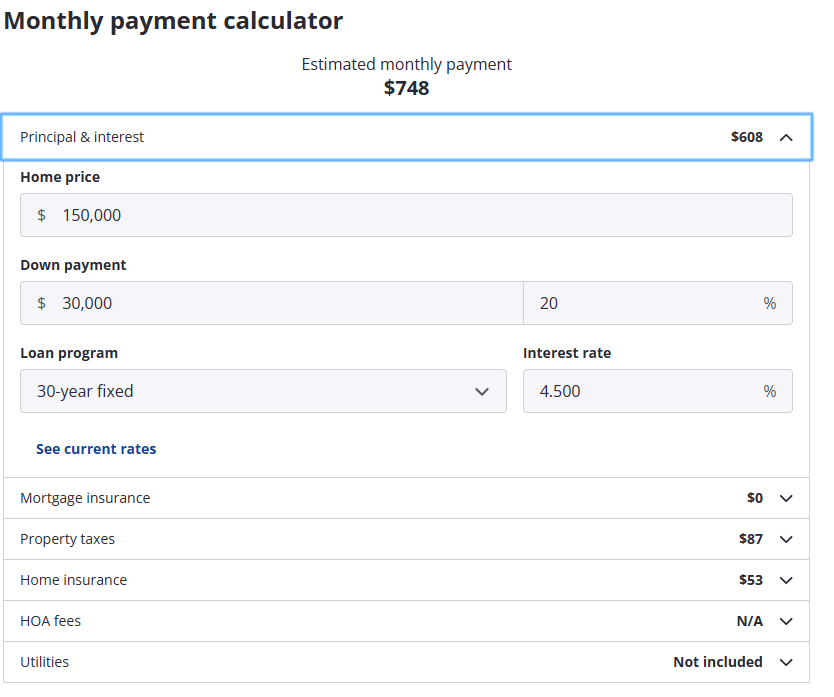
Task: Click the Loan program dropdown arrow
Action: click(x=482, y=391)
